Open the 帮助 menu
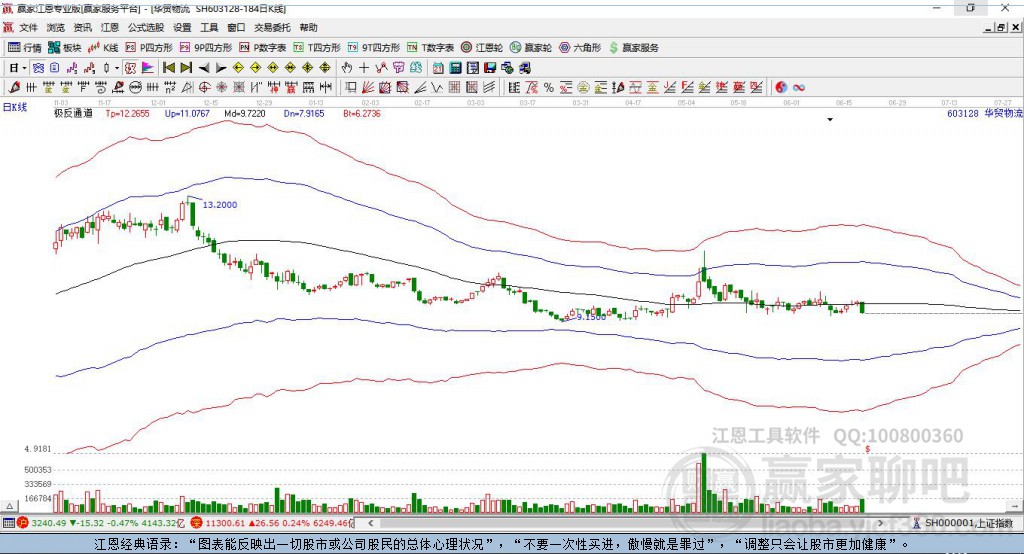The width and height of the screenshot is (1024, 554). [x=308, y=27]
